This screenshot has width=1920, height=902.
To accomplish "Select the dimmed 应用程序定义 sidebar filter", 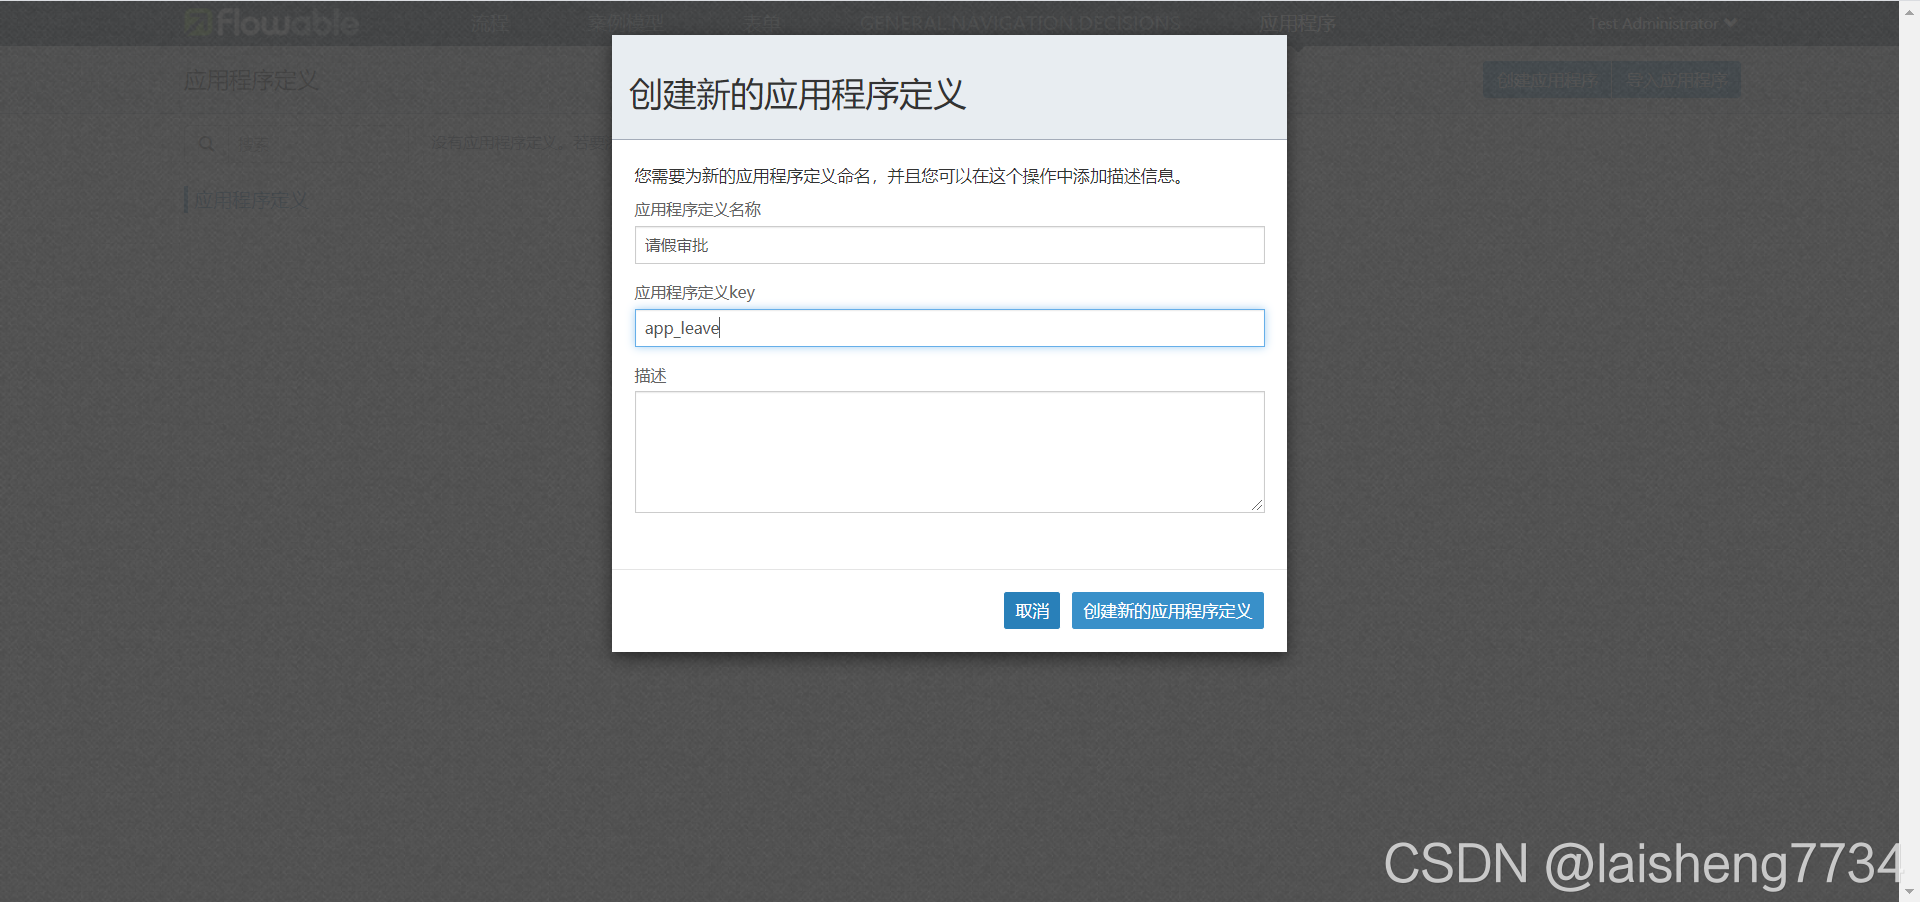I will [250, 200].
